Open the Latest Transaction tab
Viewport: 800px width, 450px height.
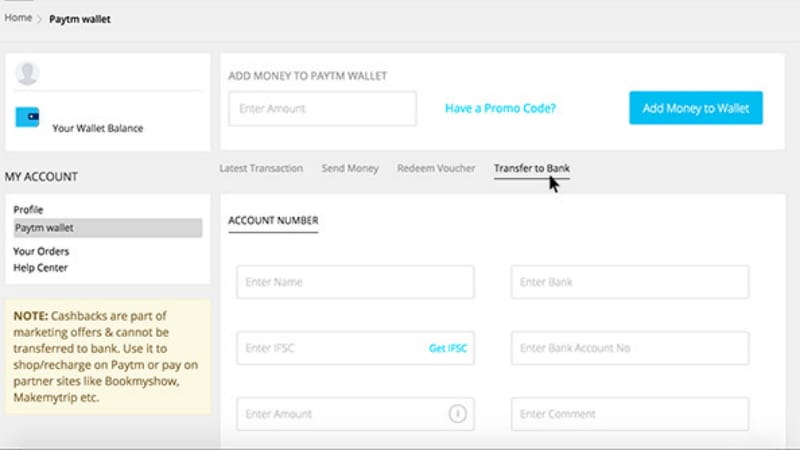[261, 168]
